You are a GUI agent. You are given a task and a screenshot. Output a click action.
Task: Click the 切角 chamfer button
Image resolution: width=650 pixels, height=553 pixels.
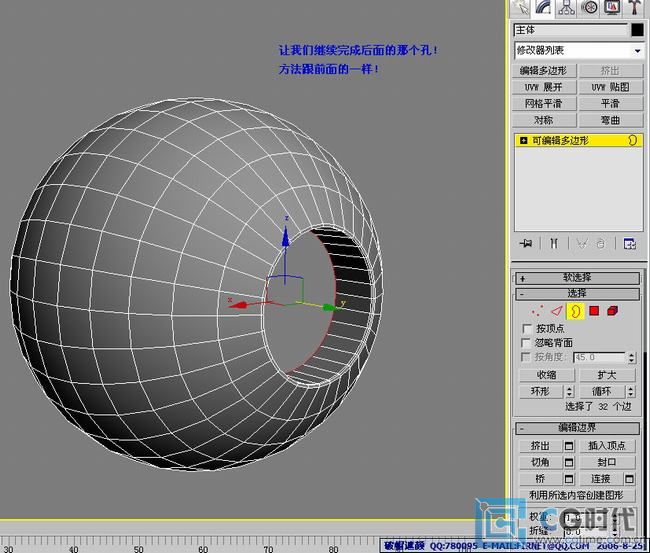[541, 463]
